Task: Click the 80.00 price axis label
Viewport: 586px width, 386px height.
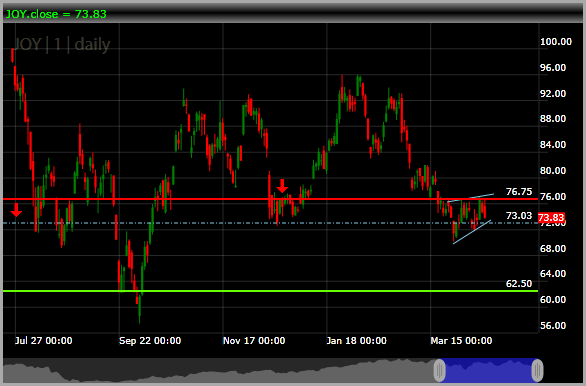Action: coord(553,170)
